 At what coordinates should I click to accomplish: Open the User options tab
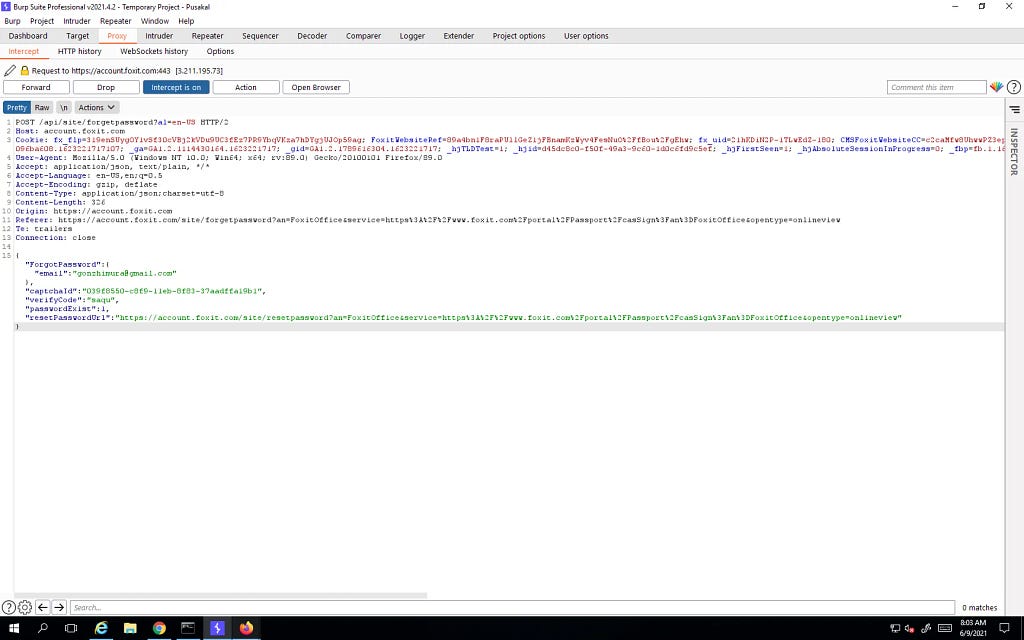(586, 36)
